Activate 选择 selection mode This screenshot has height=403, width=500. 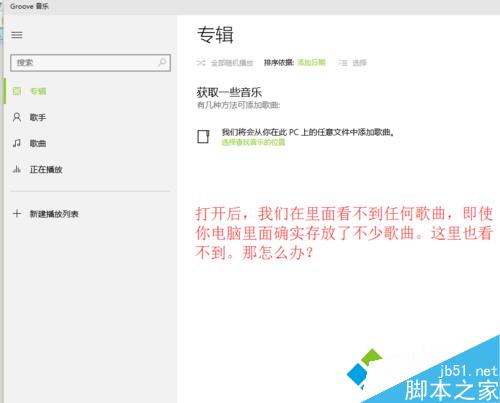359,63
